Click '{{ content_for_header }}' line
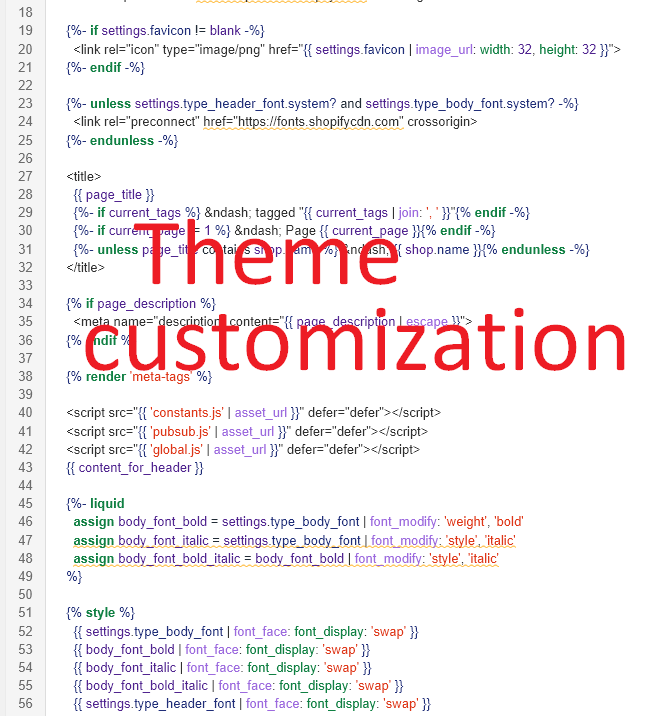The image size is (646, 716). point(135,468)
